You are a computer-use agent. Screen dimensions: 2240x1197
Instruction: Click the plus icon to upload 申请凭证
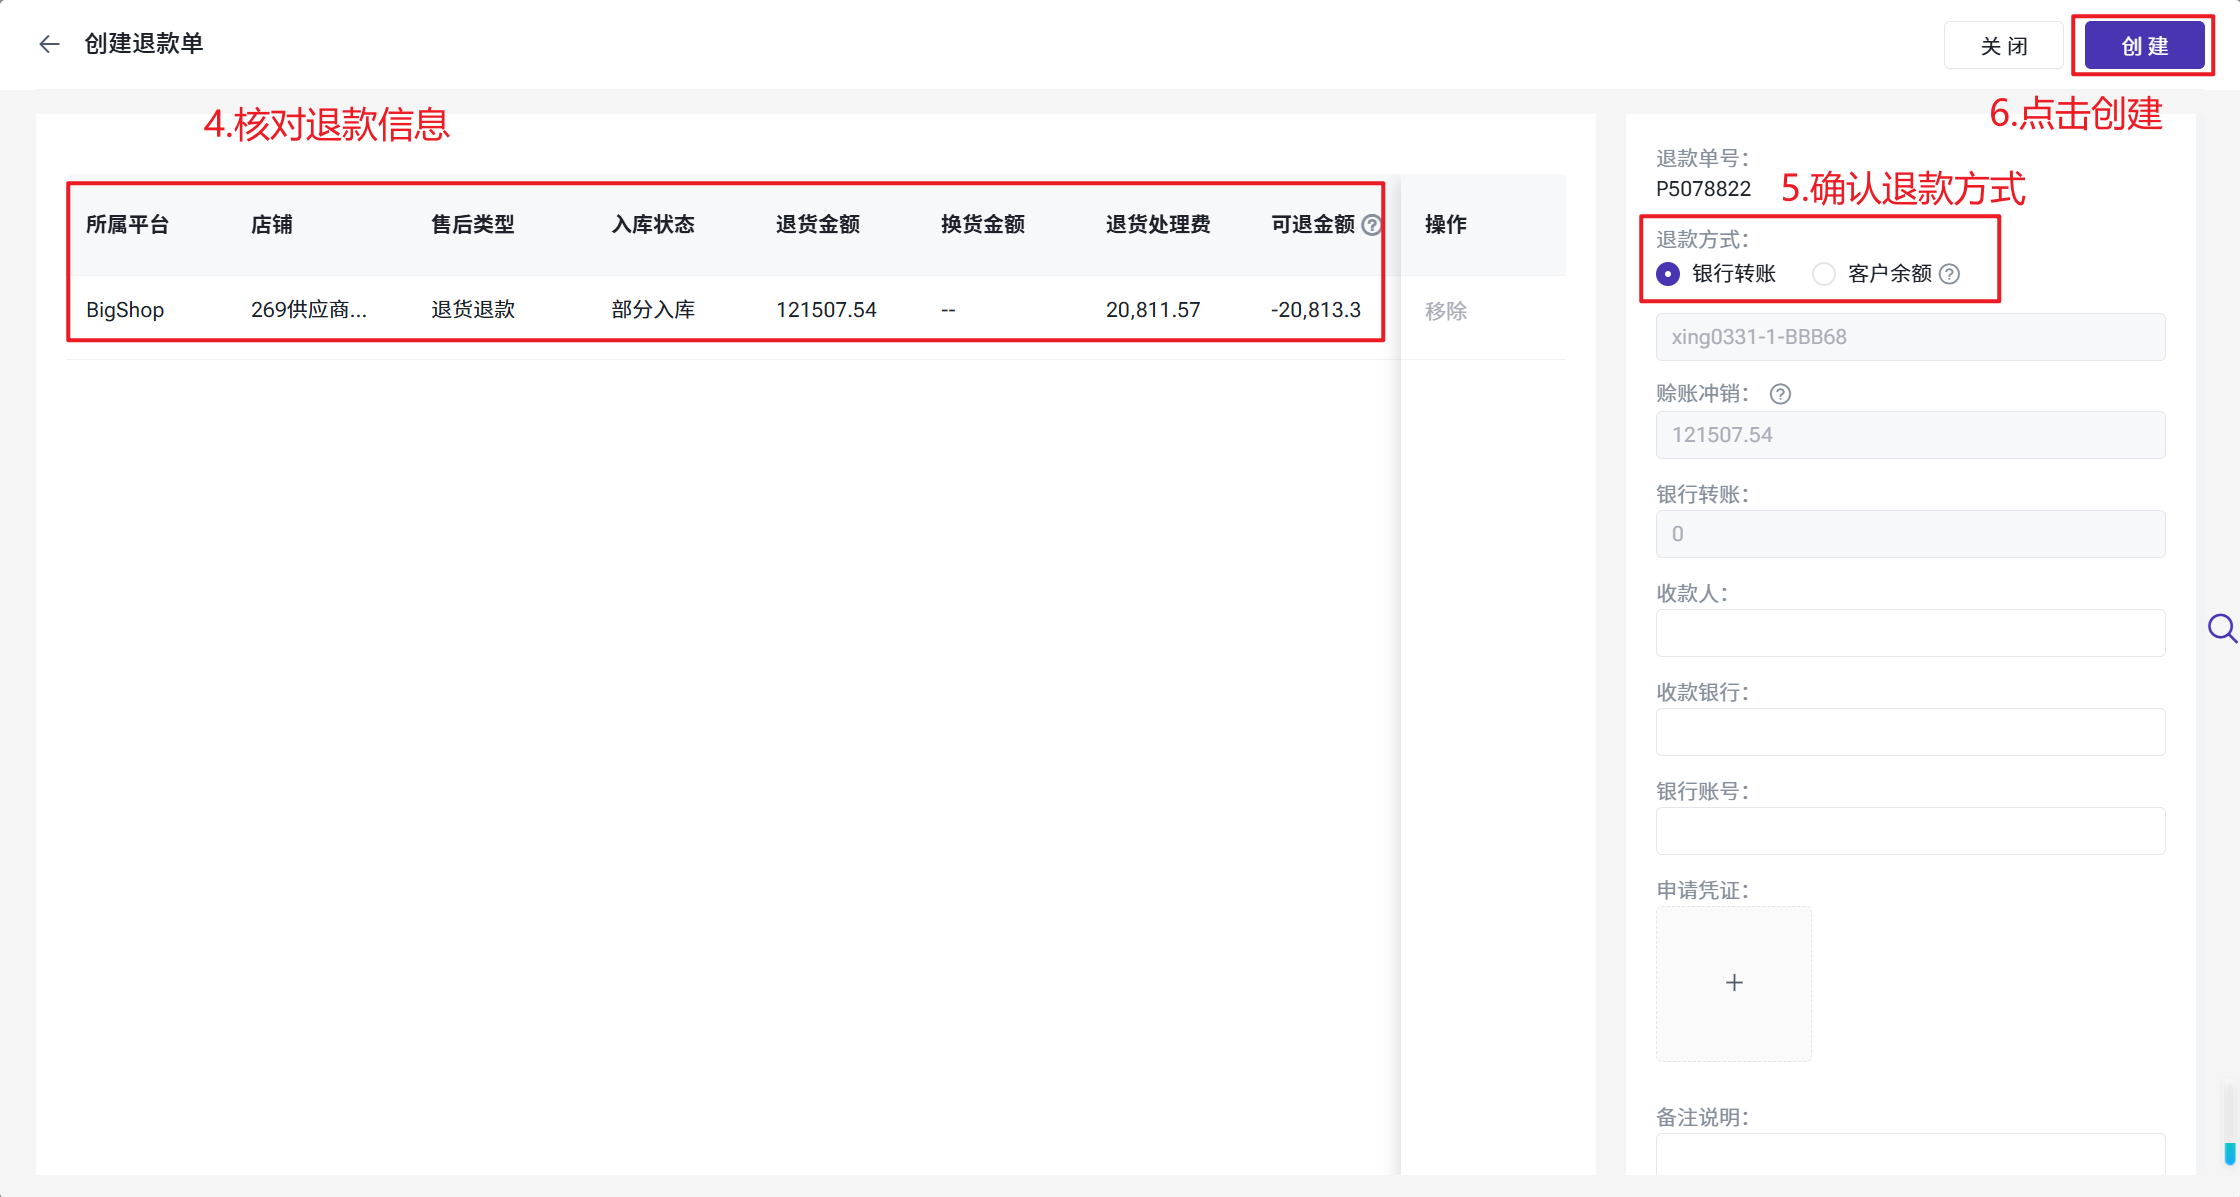(1734, 983)
